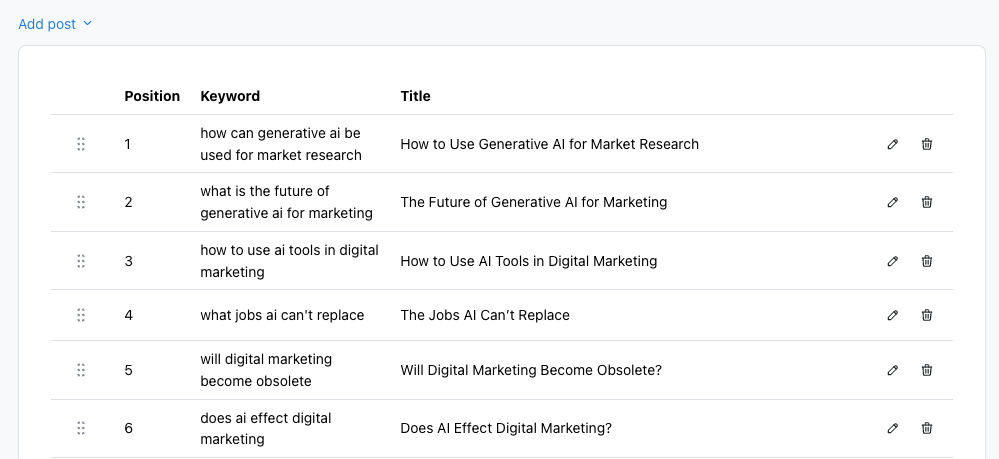
Task: Click pencil icon for Future of Generative AI row
Action: point(893,202)
